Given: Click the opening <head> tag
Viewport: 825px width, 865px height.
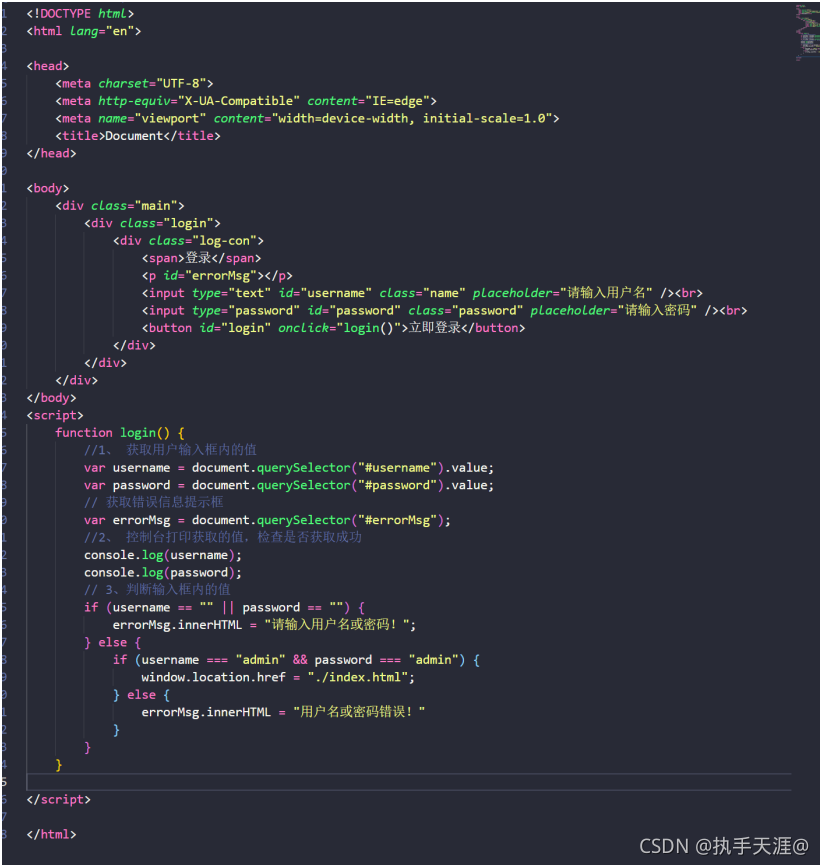Looking at the screenshot, I should tap(47, 66).
